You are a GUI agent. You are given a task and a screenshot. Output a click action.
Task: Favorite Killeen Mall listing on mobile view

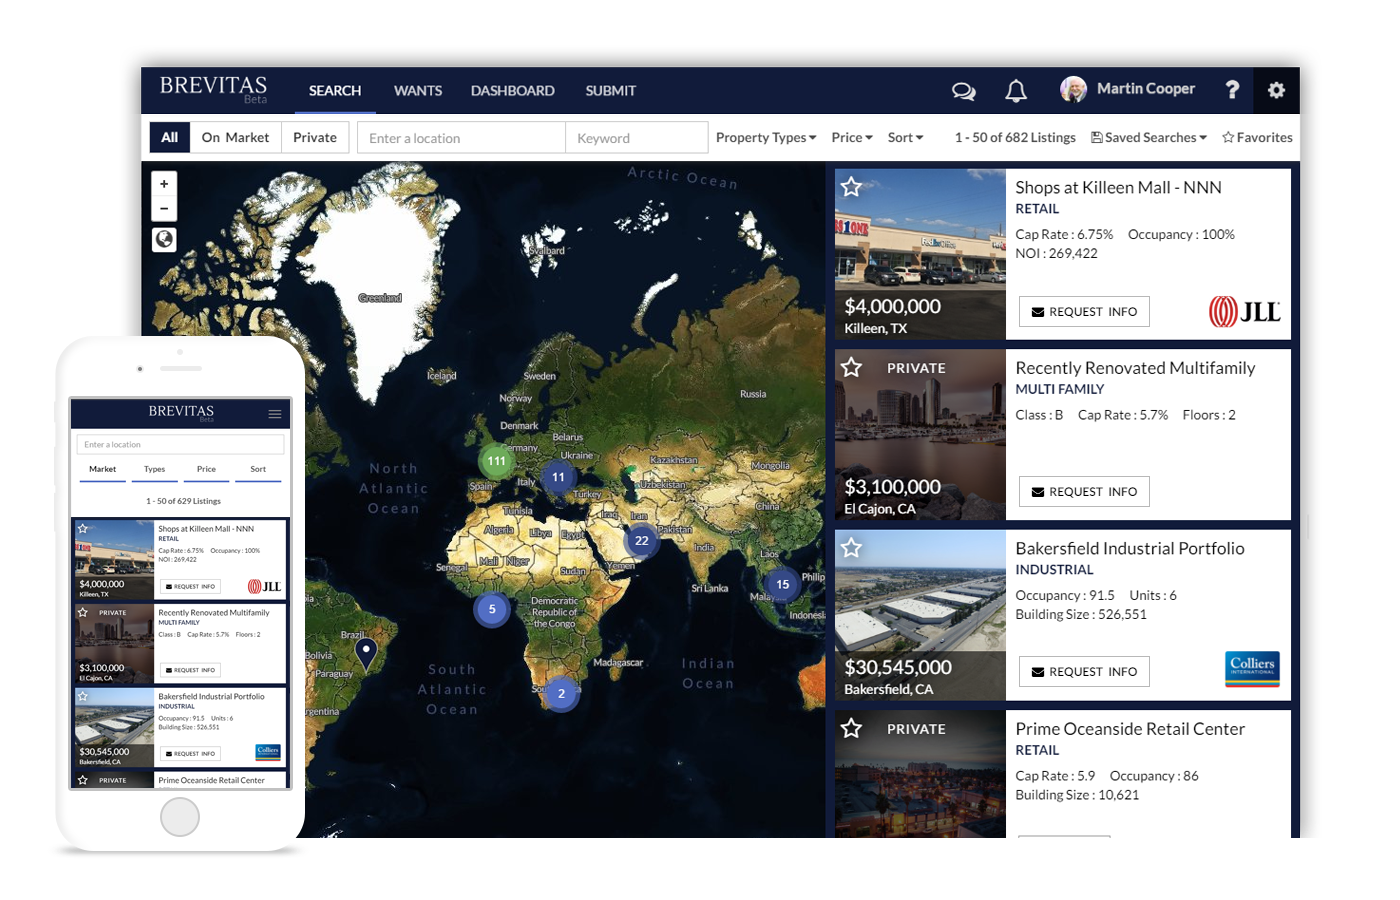click(83, 529)
